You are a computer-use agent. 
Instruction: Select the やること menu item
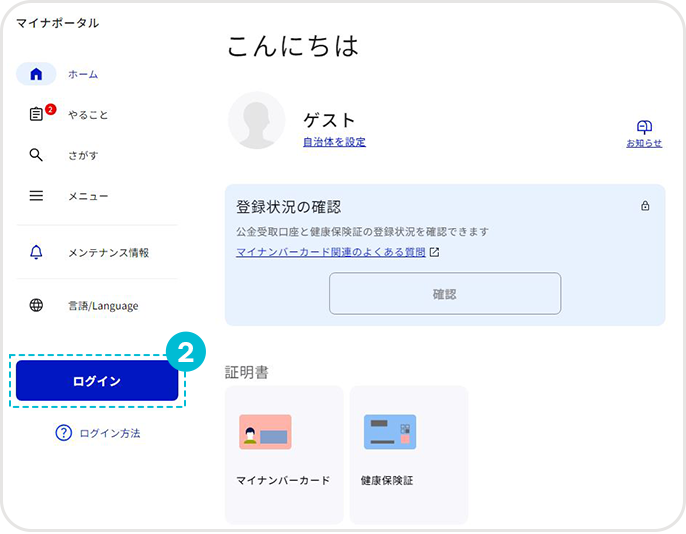tap(88, 115)
